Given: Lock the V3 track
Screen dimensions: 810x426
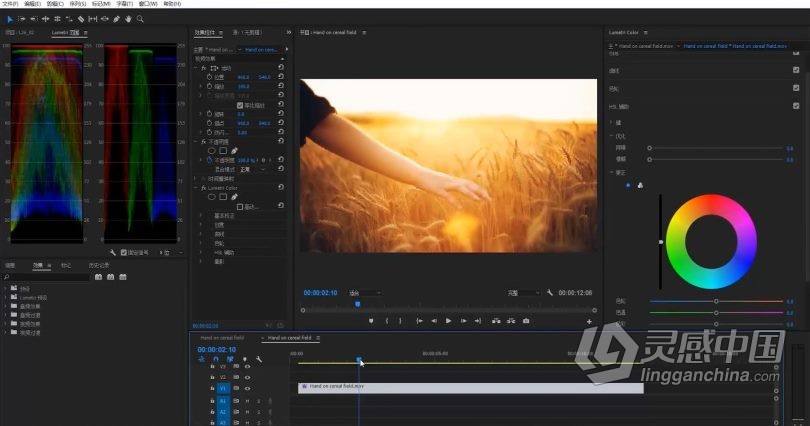Looking at the screenshot, I should pyautogui.click(x=212, y=366).
